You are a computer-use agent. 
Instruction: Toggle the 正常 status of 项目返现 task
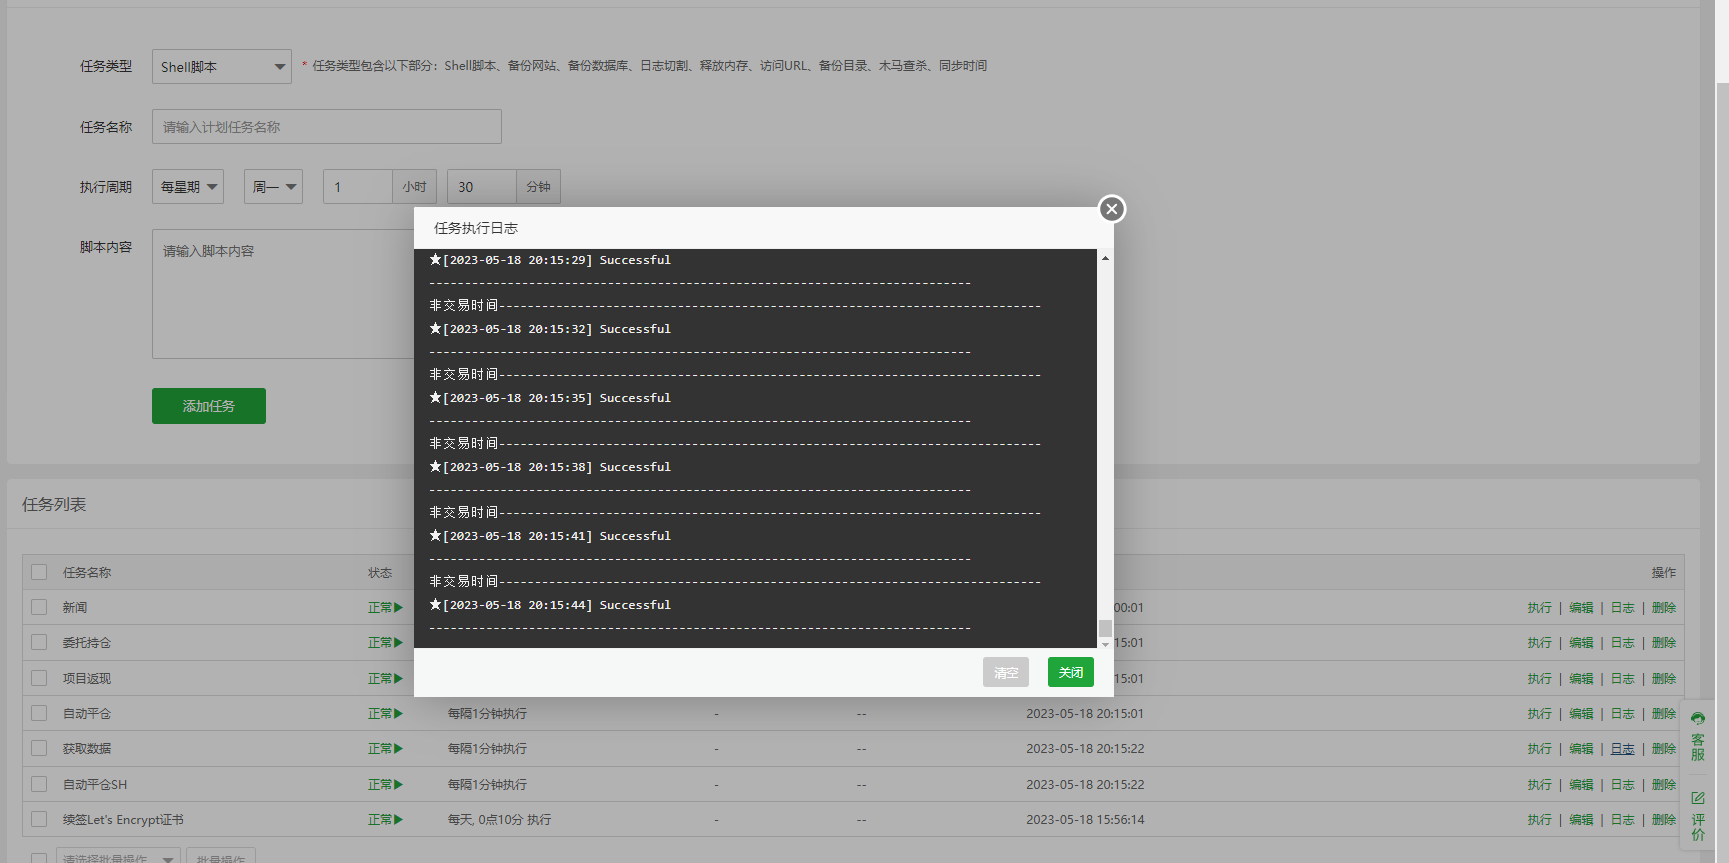[385, 679]
